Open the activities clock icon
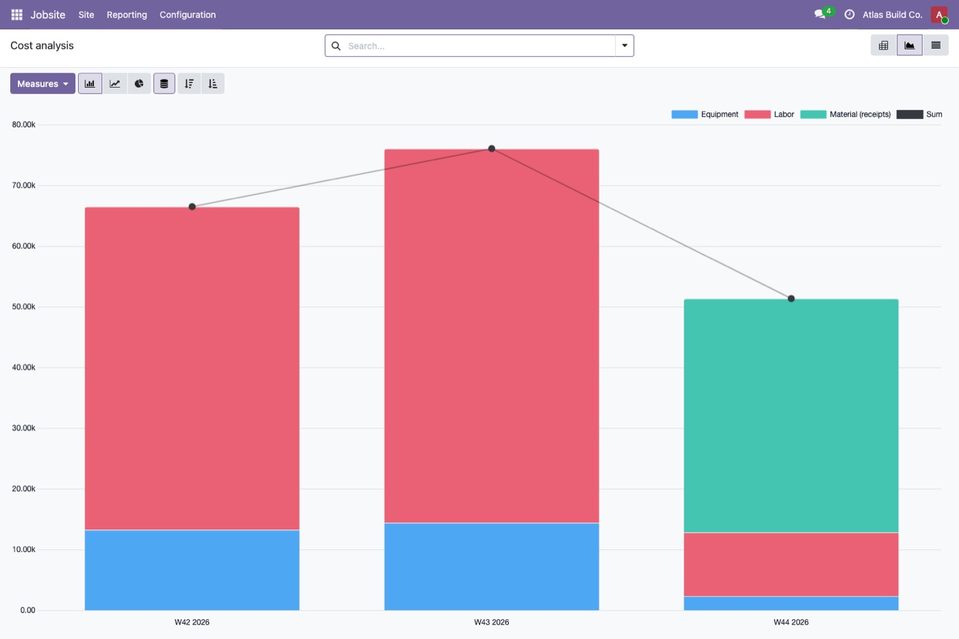The image size is (959, 639). [x=850, y=15]
